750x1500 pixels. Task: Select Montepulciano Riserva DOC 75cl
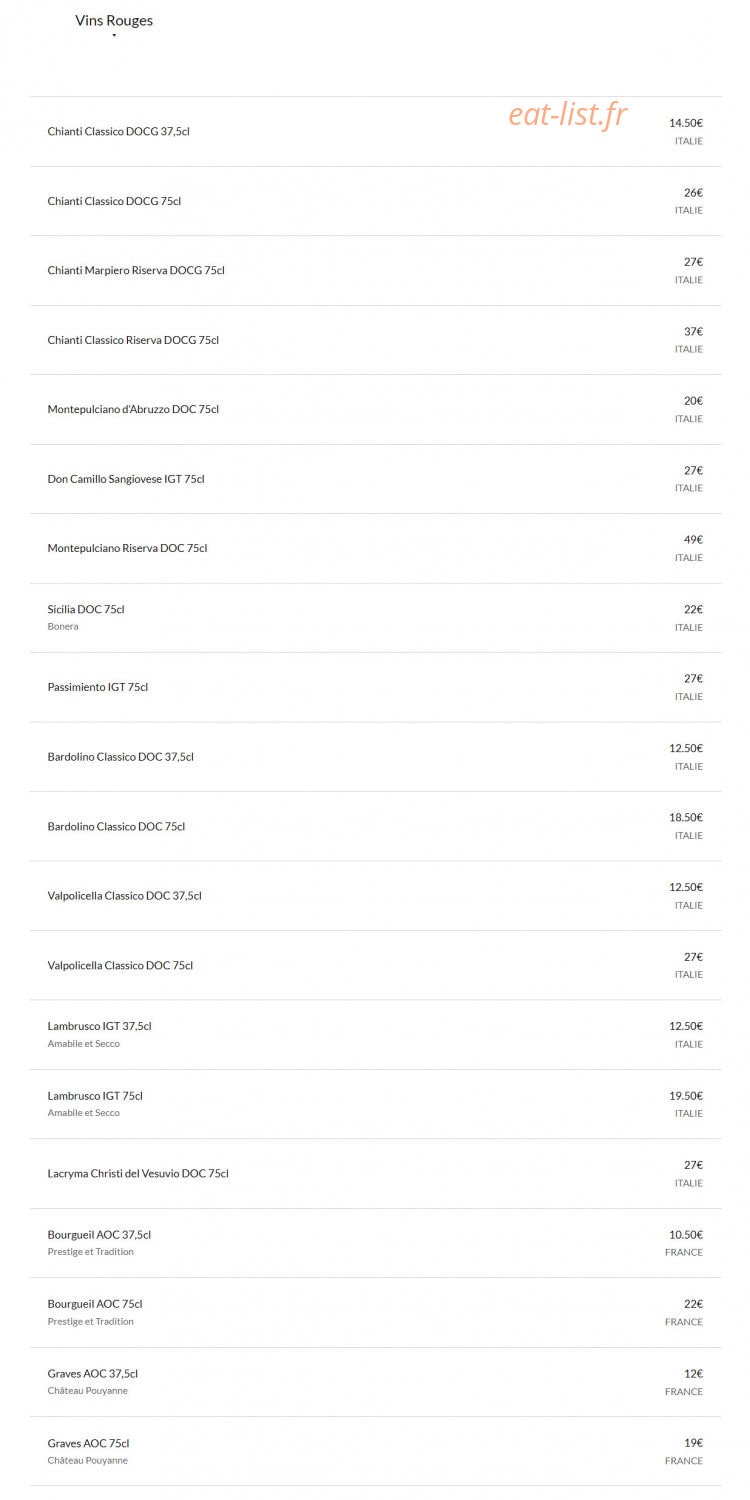pyautogui.click(x=375, y=549)
